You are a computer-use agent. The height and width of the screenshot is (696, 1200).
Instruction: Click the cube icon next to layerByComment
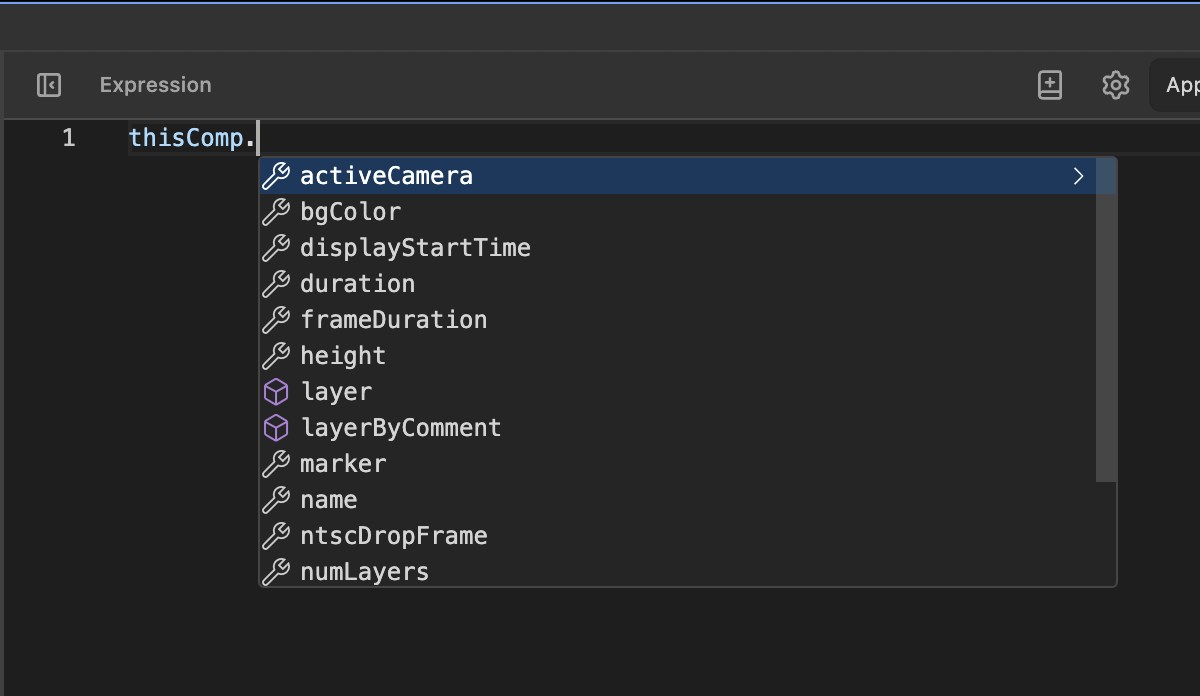tap(277, 427)
